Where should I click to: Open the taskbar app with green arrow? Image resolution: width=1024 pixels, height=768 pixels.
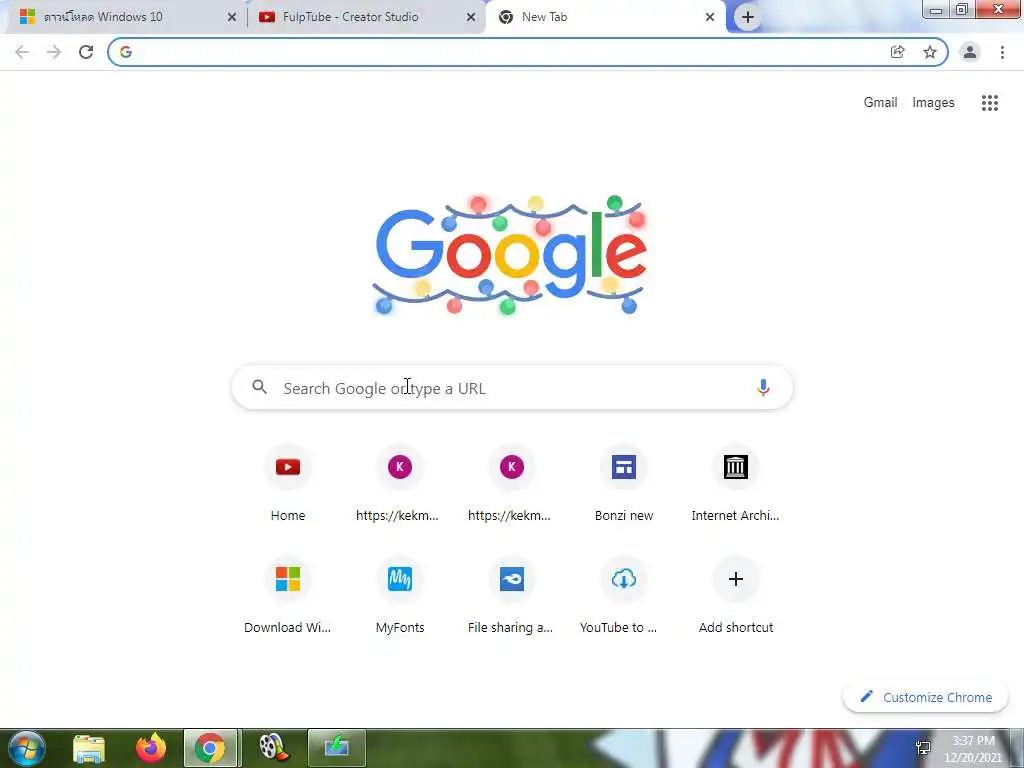[x=337, y=748]
